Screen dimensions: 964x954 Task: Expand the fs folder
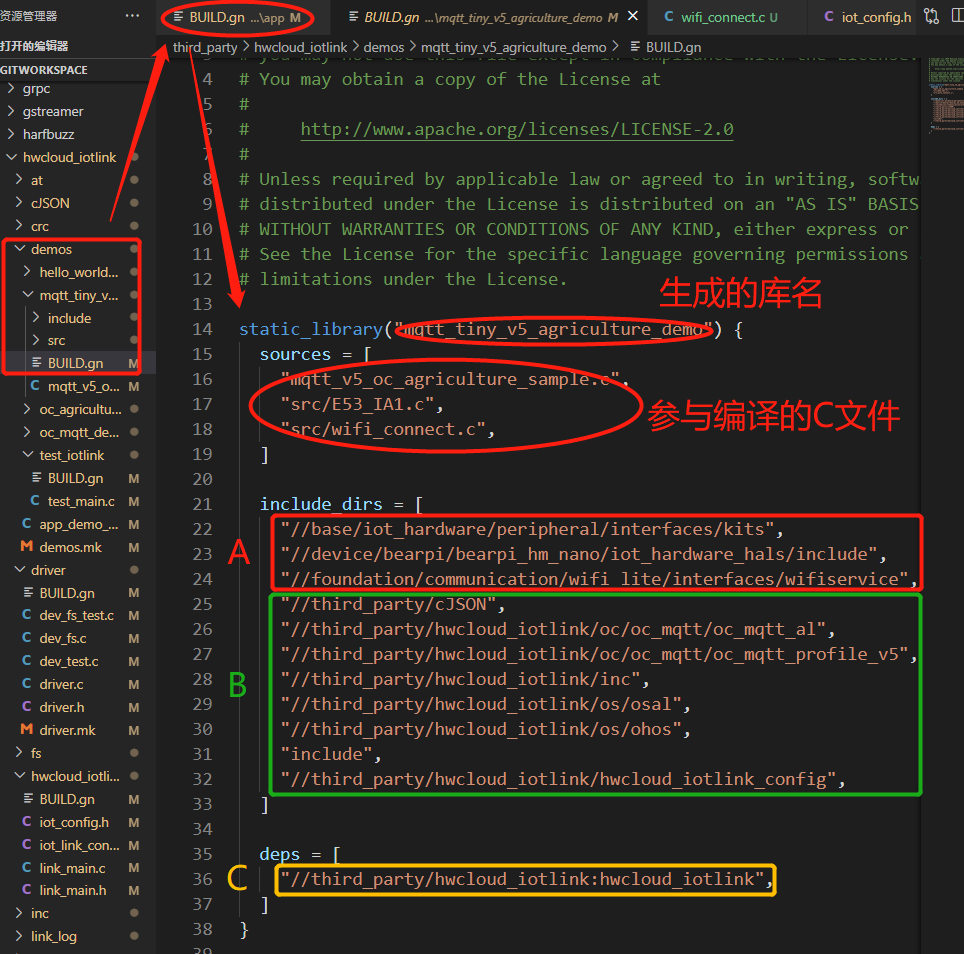point(77,753)
